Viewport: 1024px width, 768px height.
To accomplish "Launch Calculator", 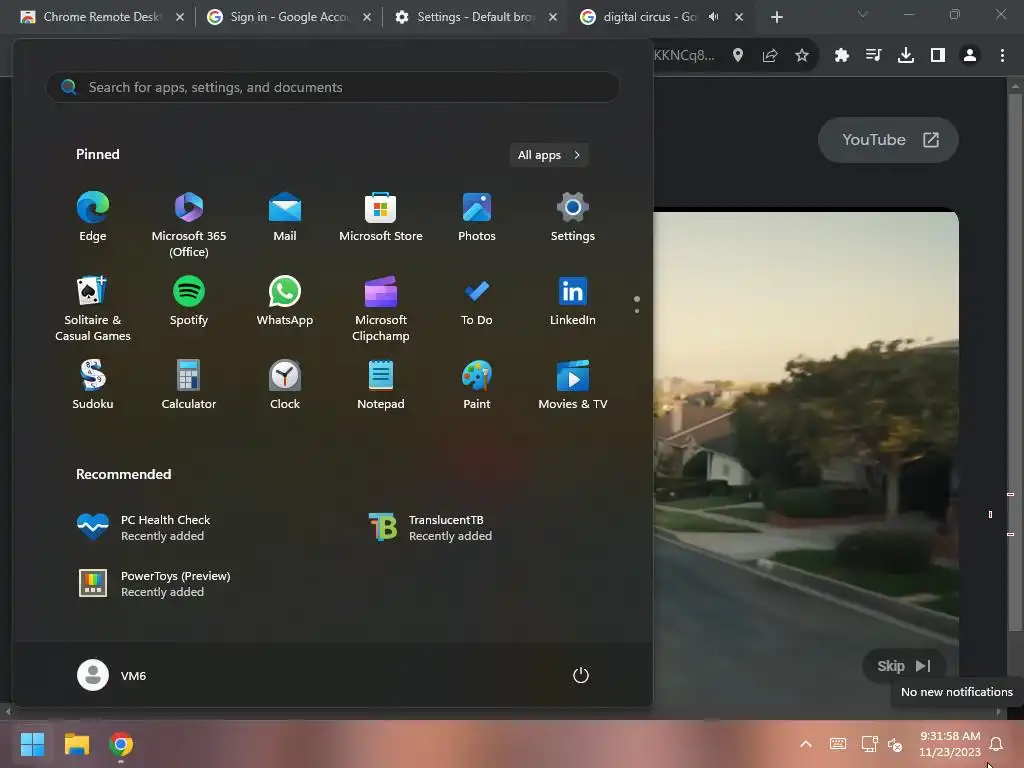I will [x=189, y=385].
